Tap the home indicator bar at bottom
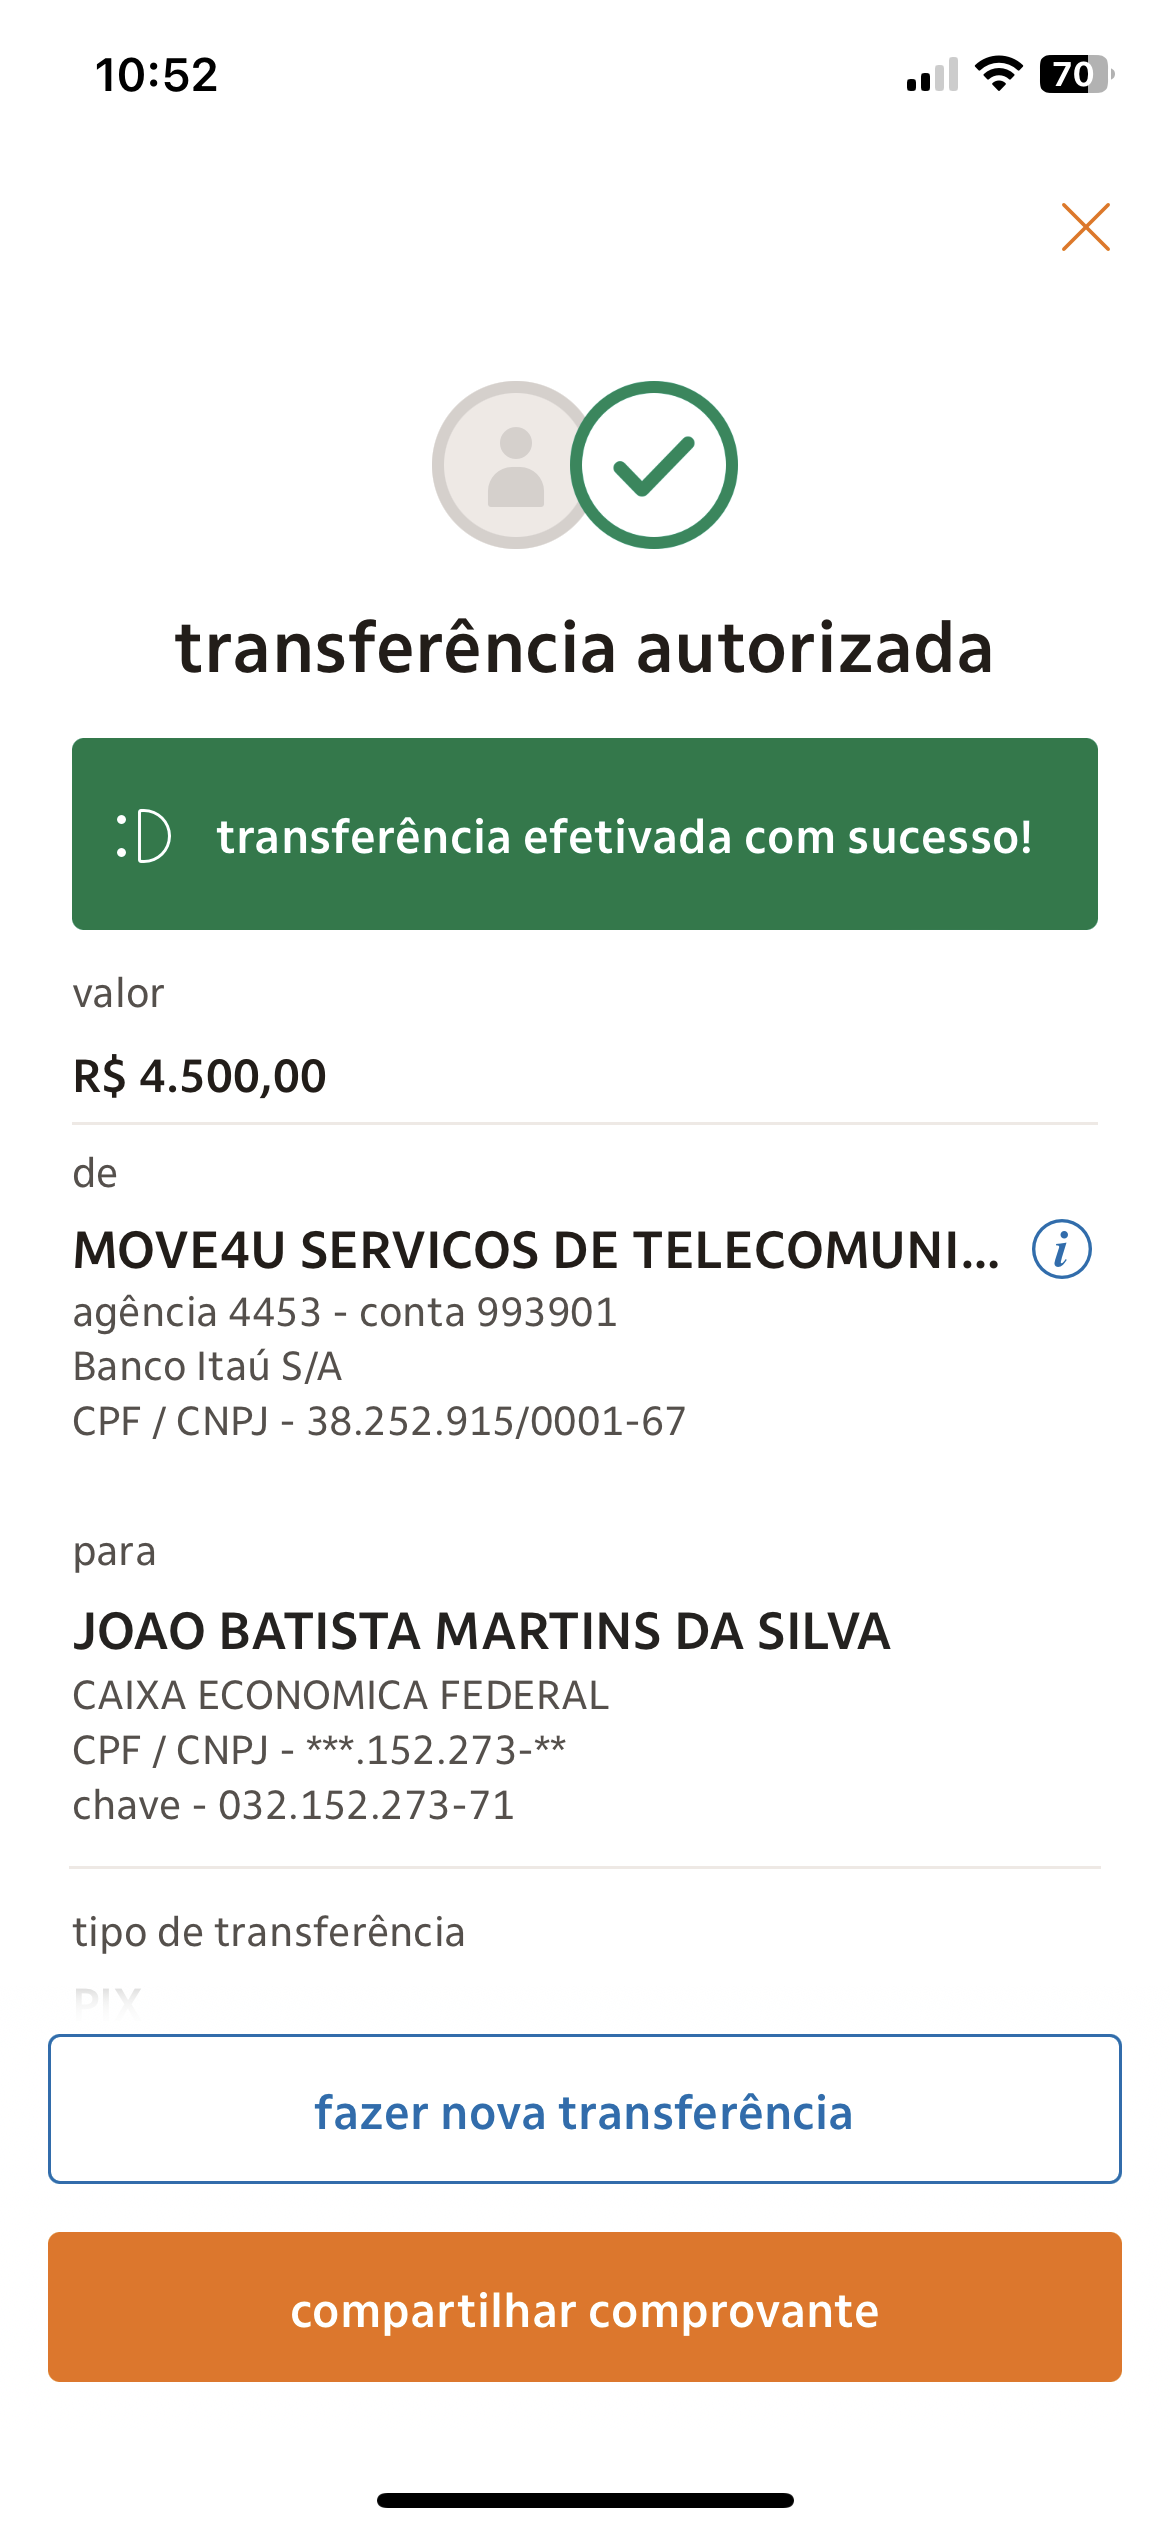Image resolution: width=1170 pixels, height=2532 pixels. coord(585,2500)
